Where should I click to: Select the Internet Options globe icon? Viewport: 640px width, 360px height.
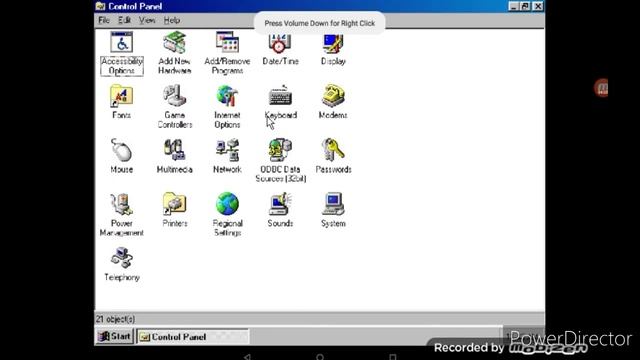(227, 96)
